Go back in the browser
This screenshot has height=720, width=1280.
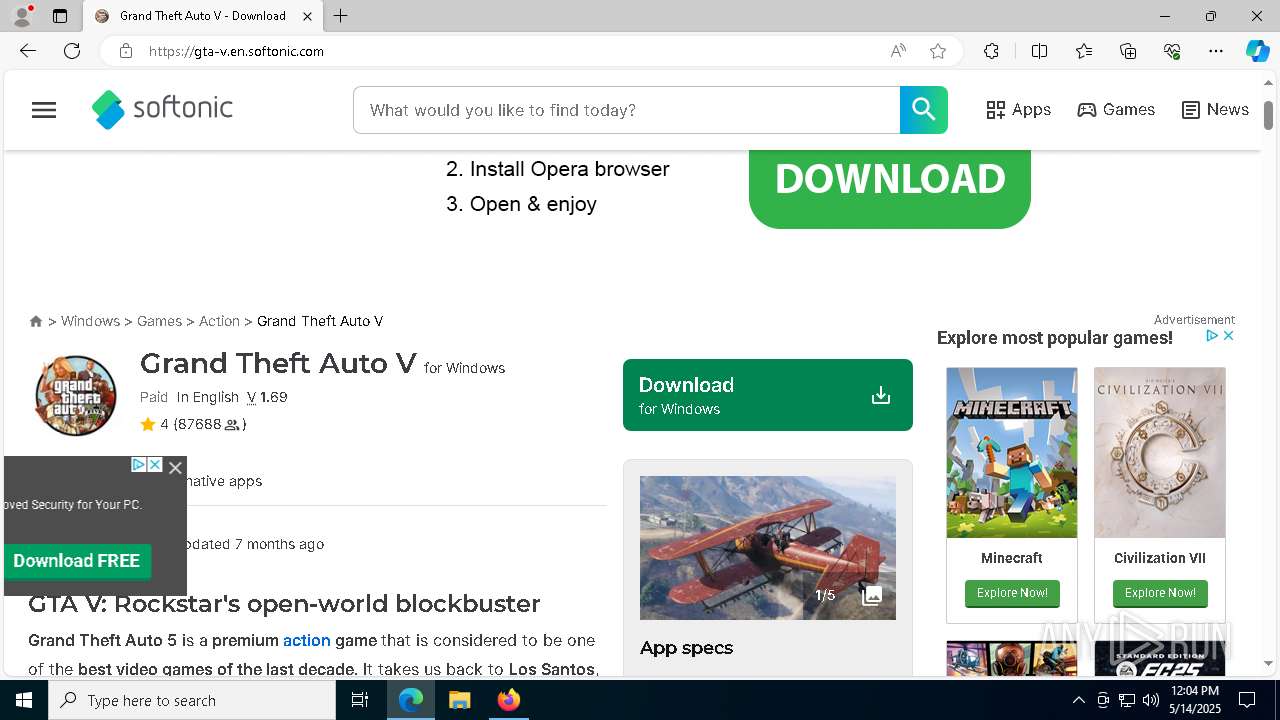[x=28, y=51]
